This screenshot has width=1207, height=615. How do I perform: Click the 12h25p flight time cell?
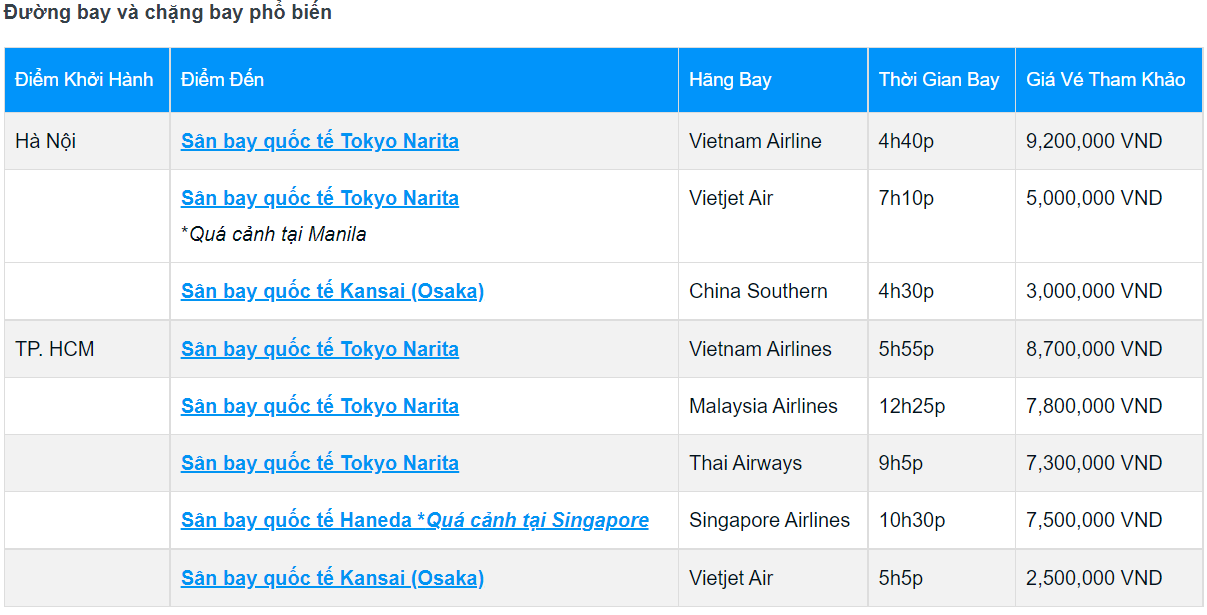[911, 406]
